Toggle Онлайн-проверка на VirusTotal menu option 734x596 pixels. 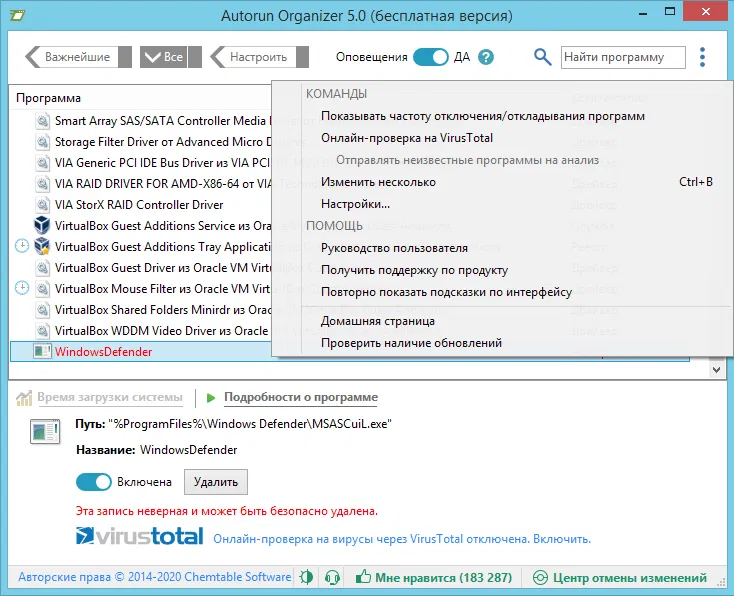pos(407,138)
